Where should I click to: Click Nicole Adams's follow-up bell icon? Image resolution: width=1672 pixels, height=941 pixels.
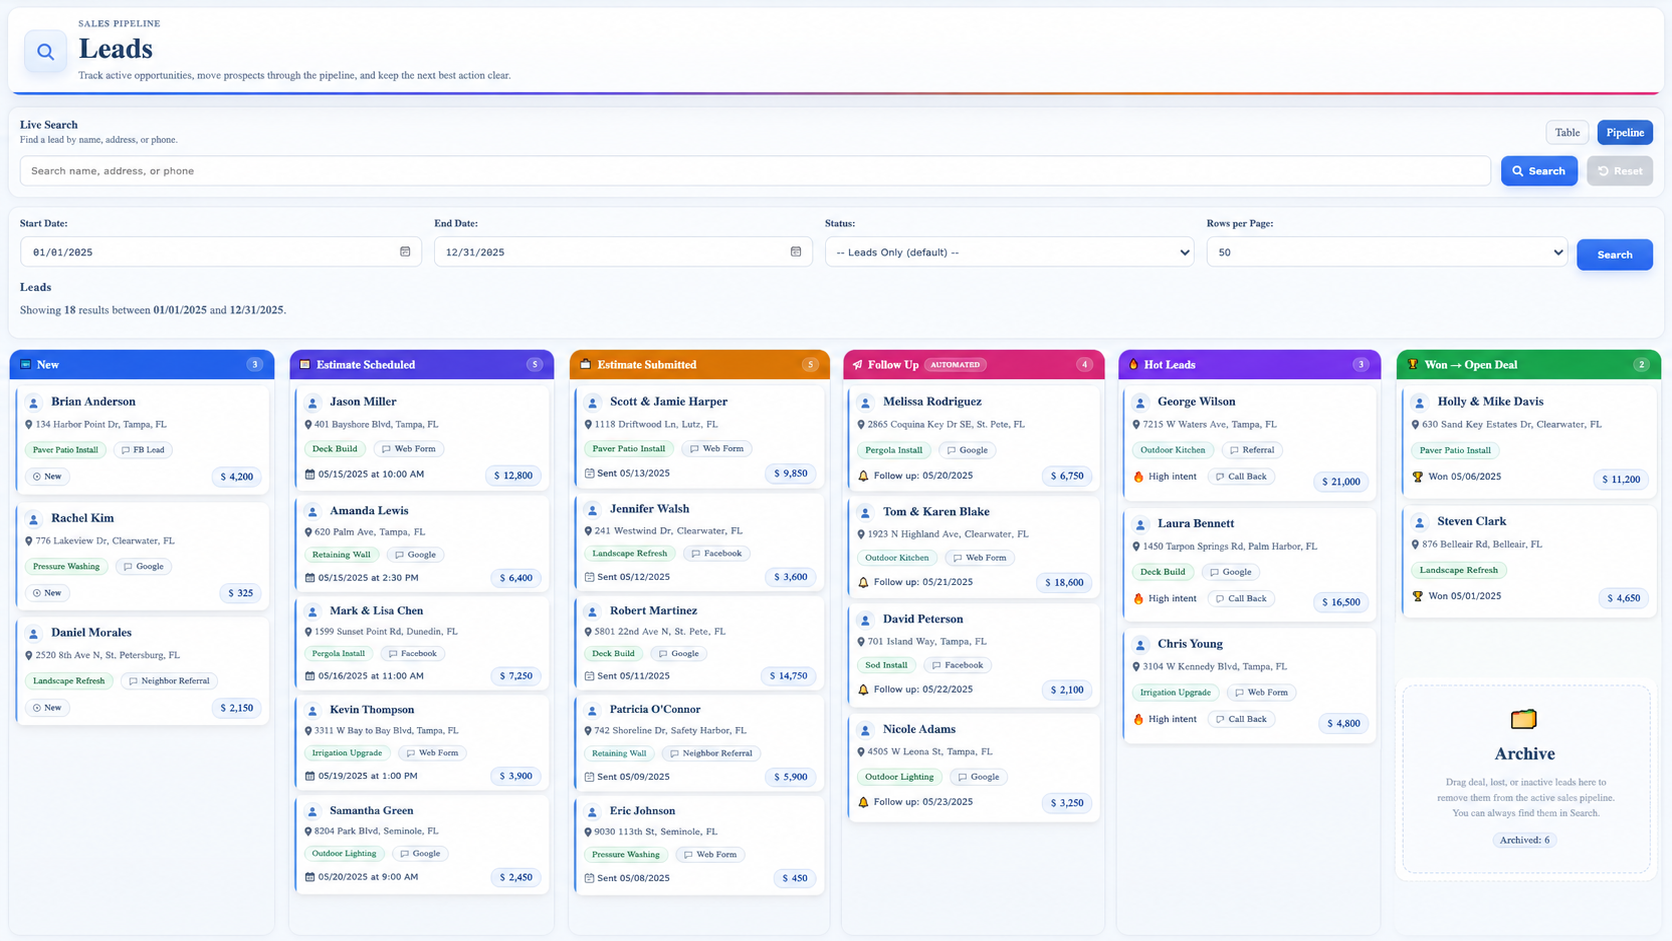tap(863, 802)
